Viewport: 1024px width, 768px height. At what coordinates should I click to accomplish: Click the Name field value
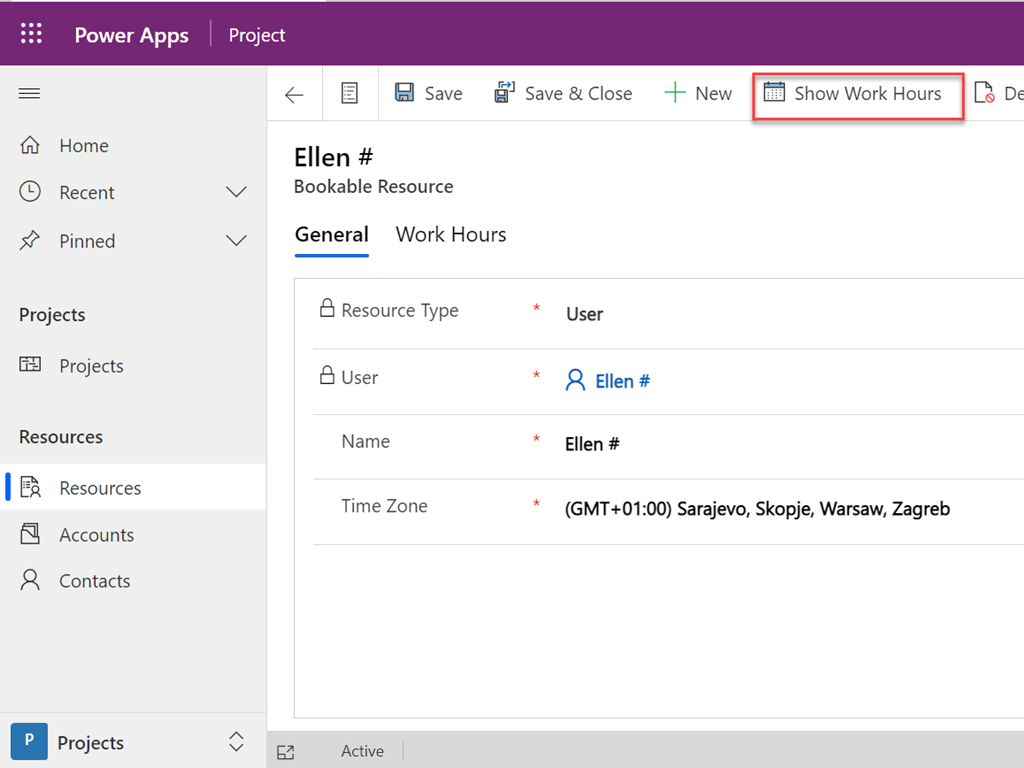(592, 444)
